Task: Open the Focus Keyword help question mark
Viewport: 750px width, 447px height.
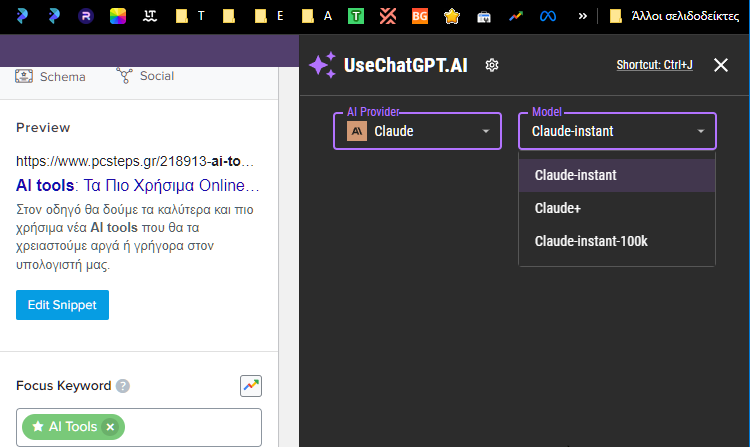Action: [x=123, y=386]
